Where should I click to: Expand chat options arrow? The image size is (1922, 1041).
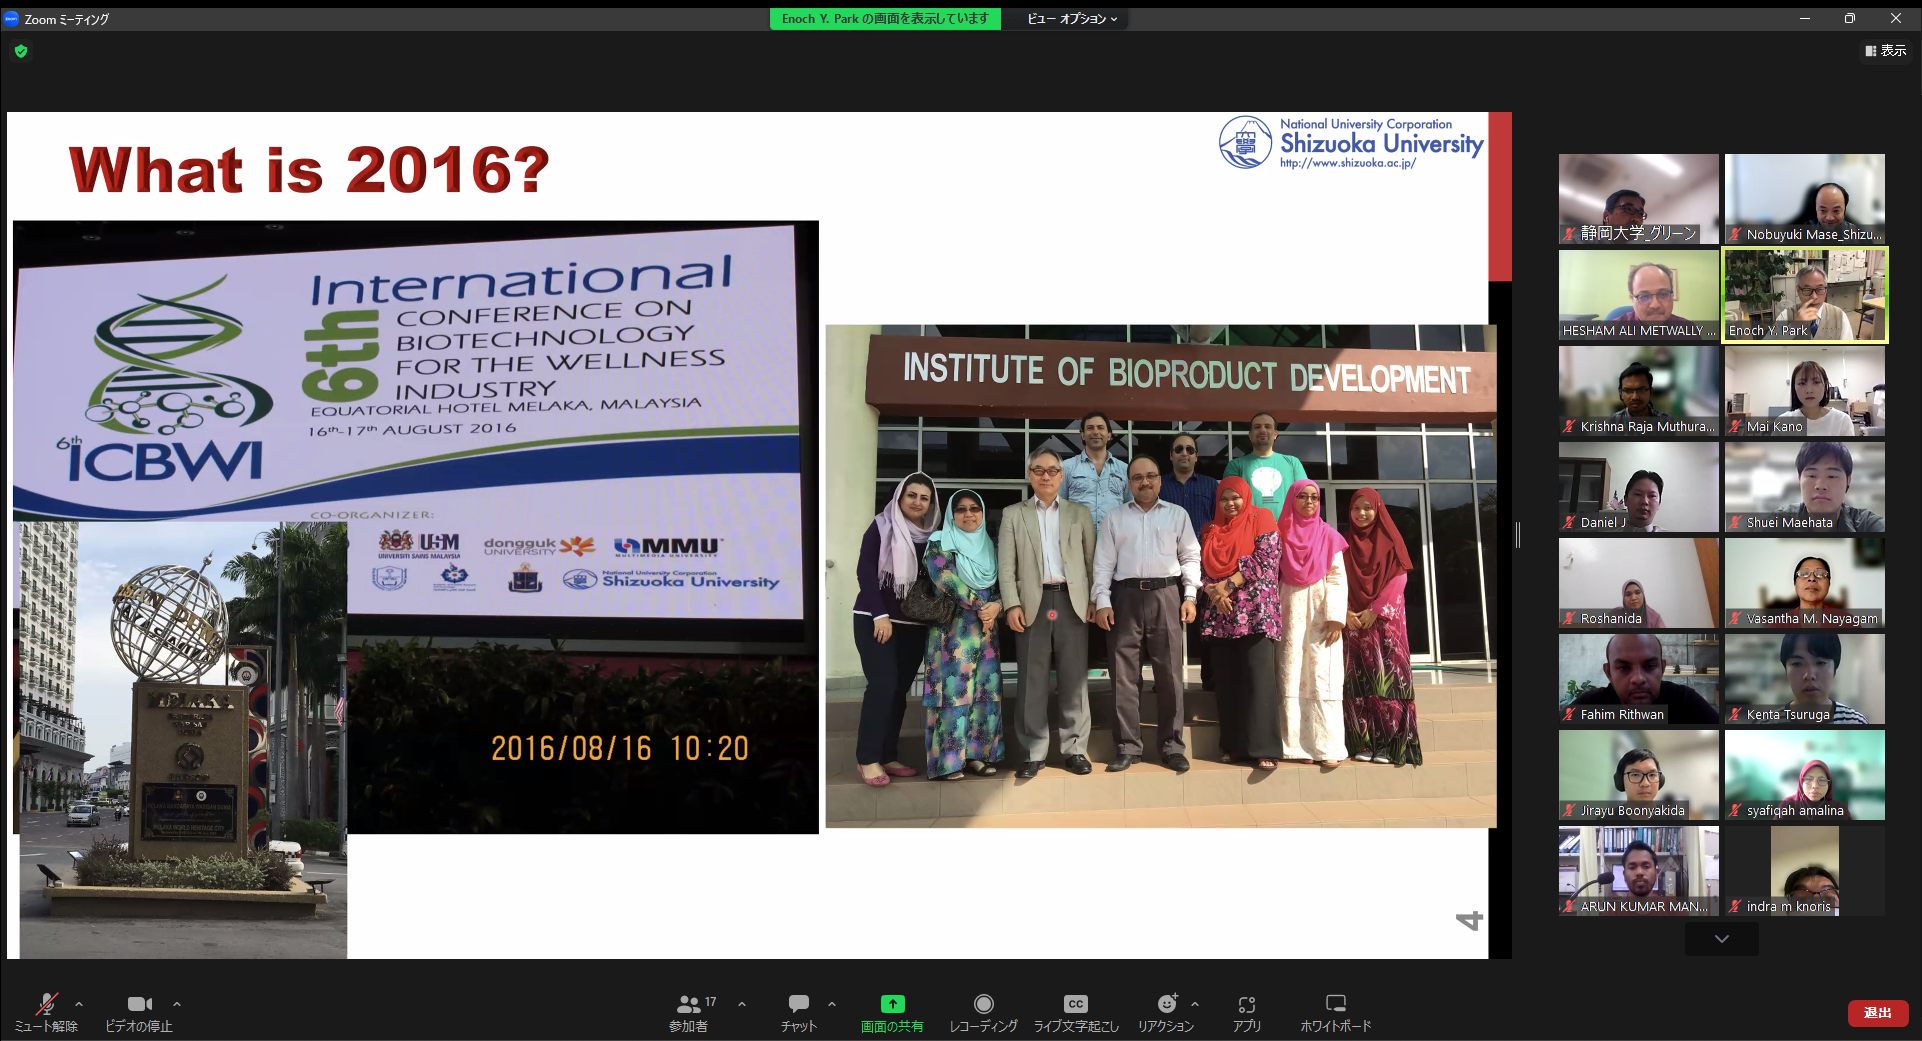(832, 1003)
